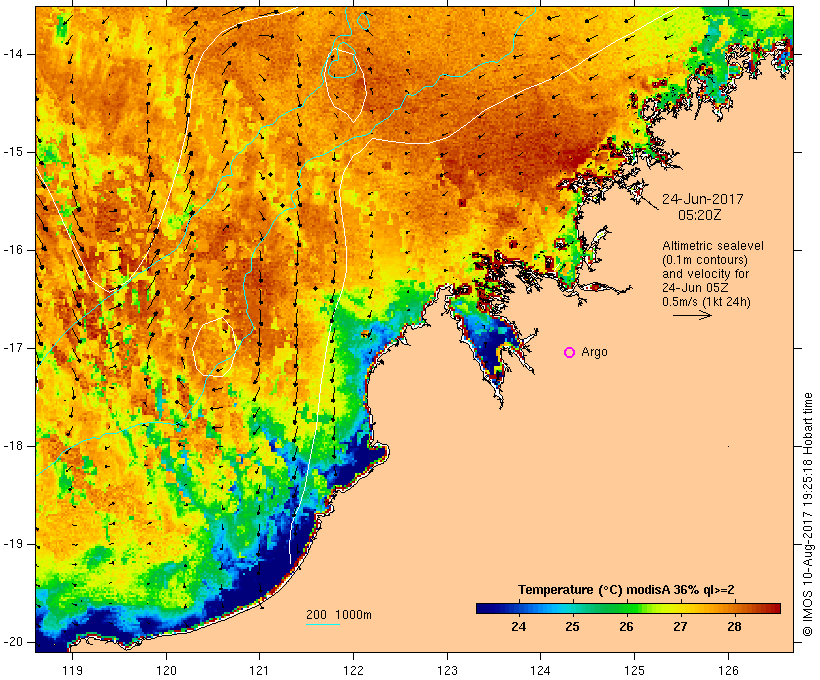Click the '25' colorbar tick label
Image resolution: width=820 pixels, height=680 pixels.
point(572,627)
